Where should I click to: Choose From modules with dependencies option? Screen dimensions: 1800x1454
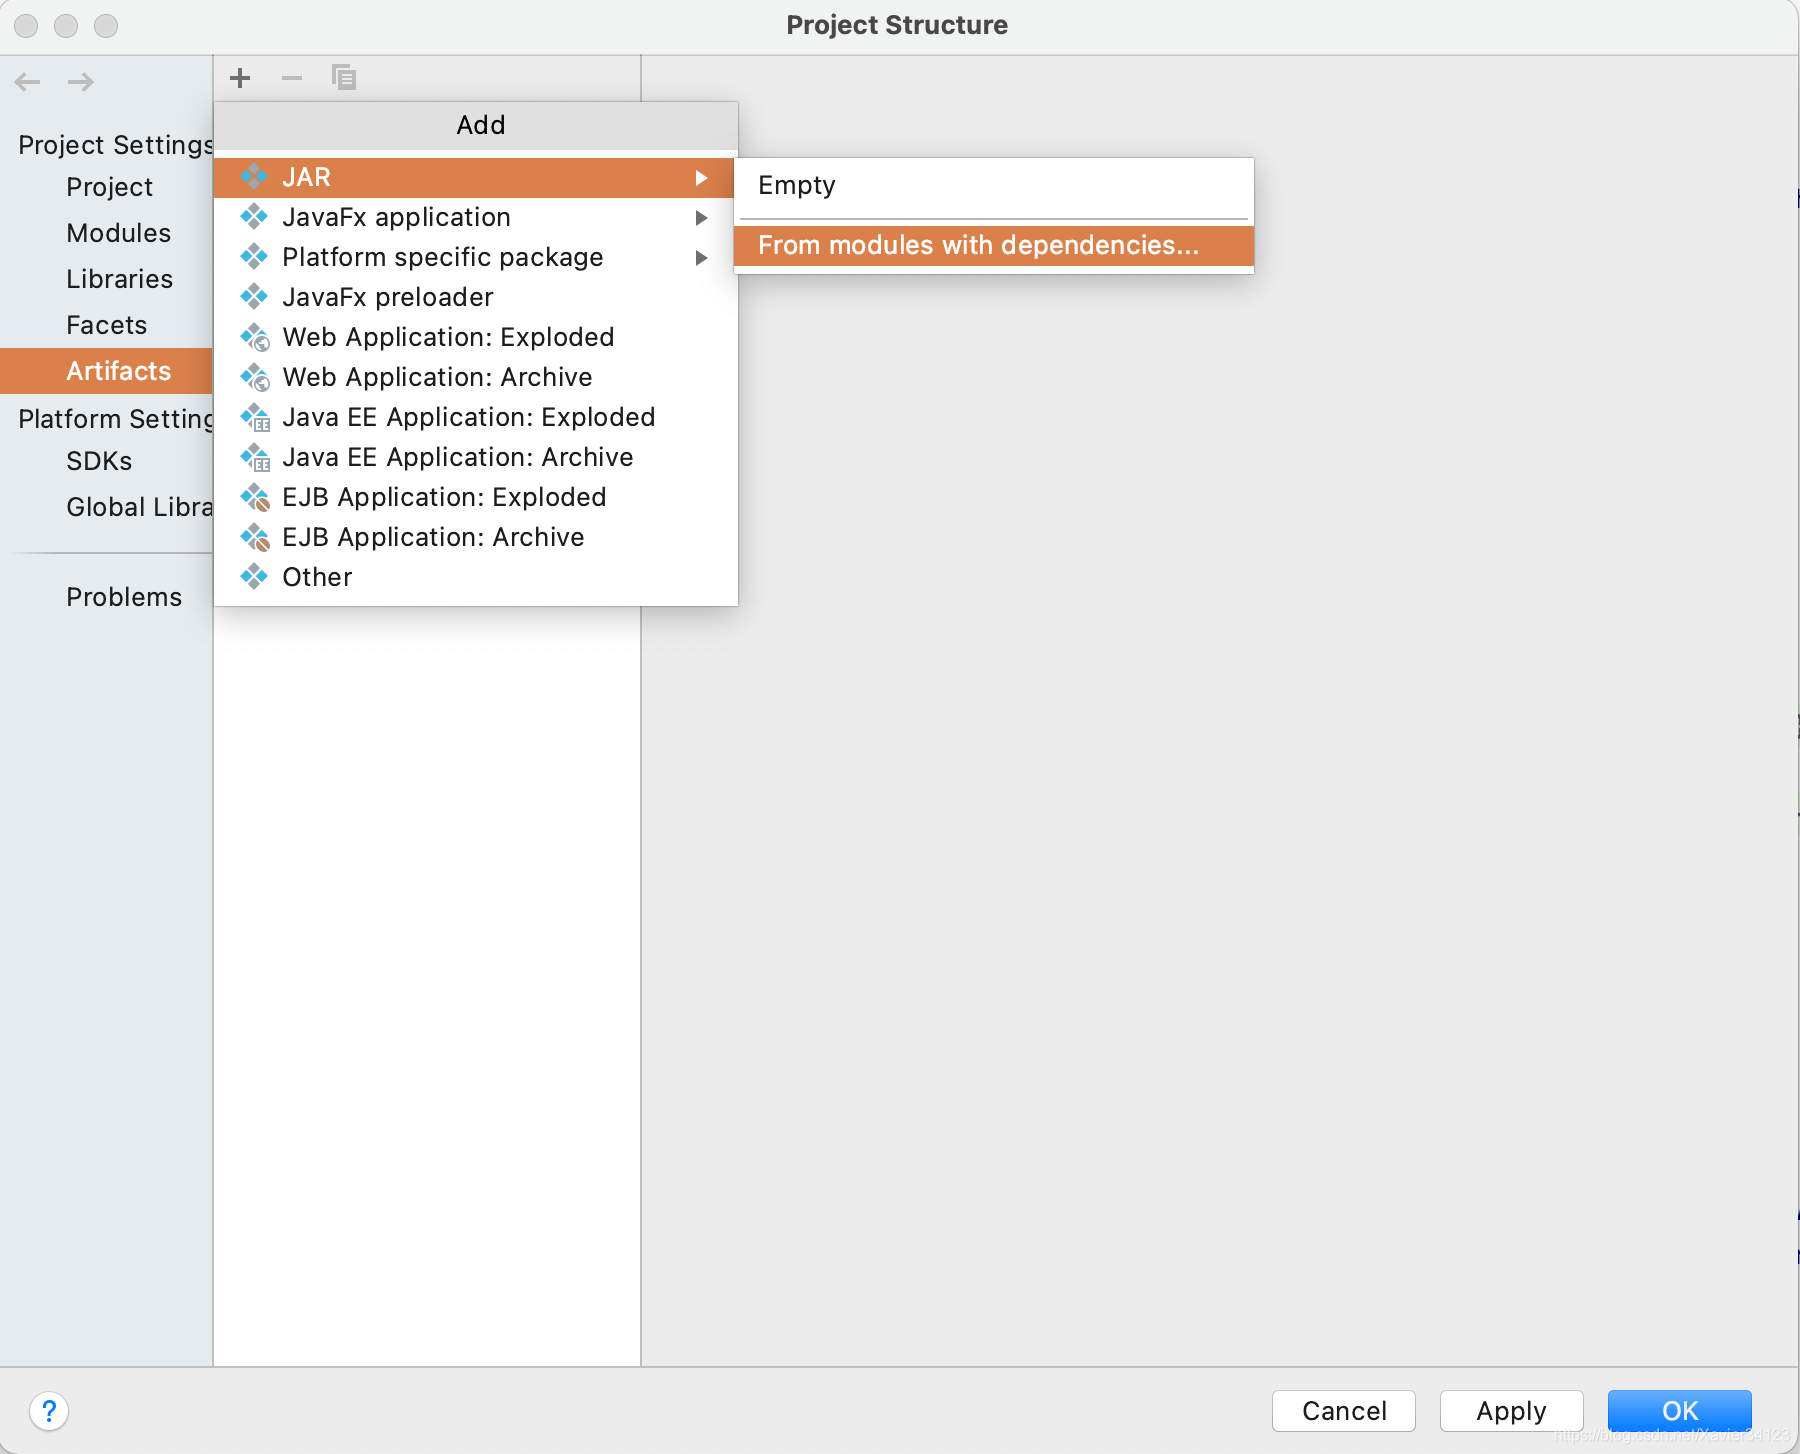pos(994,245)
